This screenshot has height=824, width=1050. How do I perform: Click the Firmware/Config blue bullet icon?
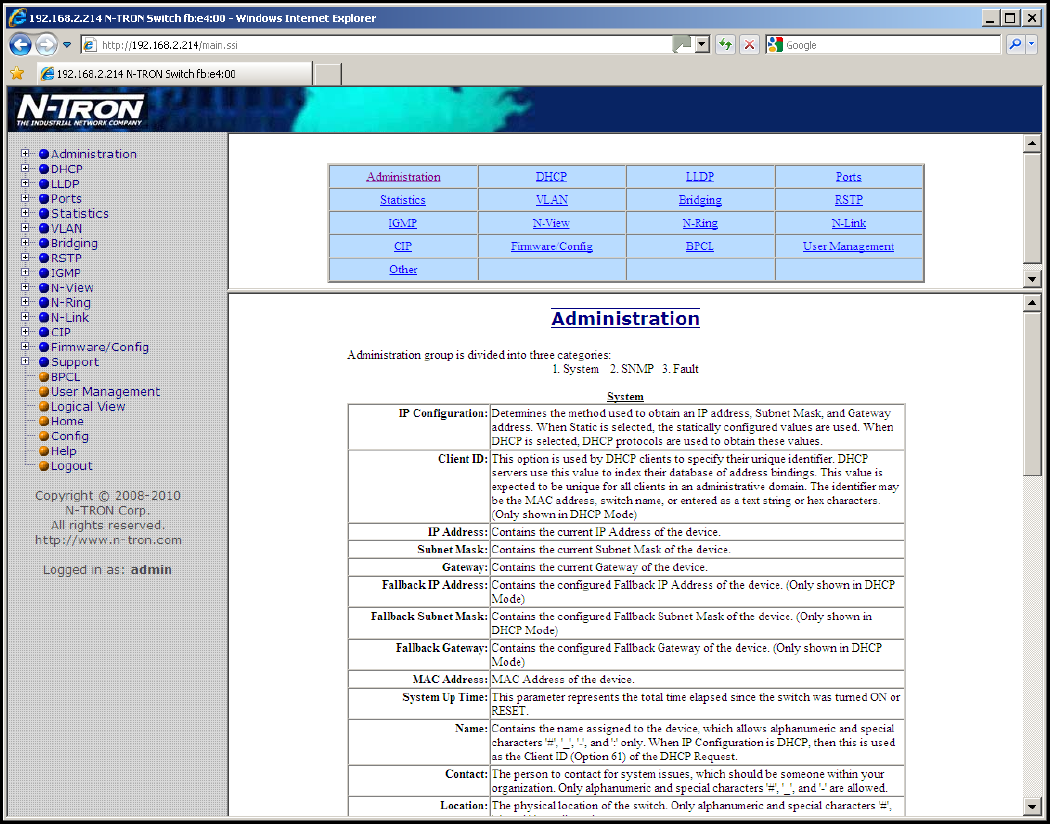click(x=44, y=347)
